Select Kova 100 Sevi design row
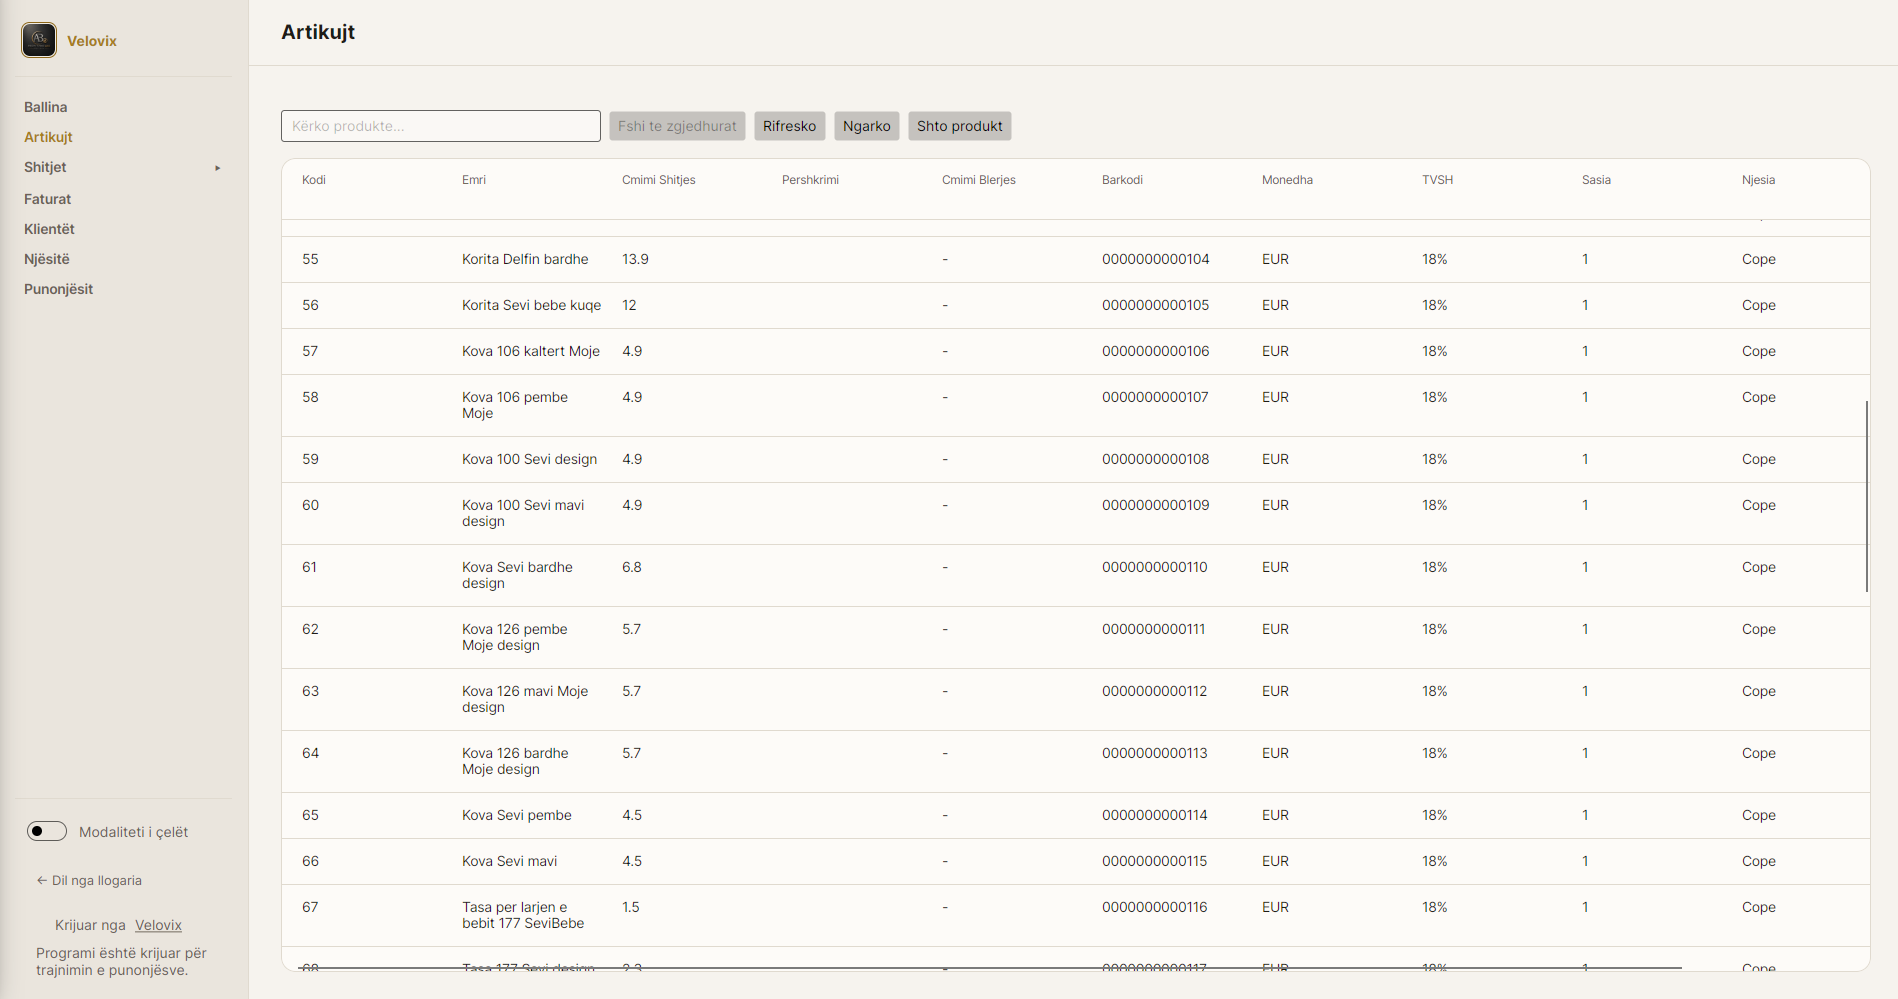 coord(1076,459)
